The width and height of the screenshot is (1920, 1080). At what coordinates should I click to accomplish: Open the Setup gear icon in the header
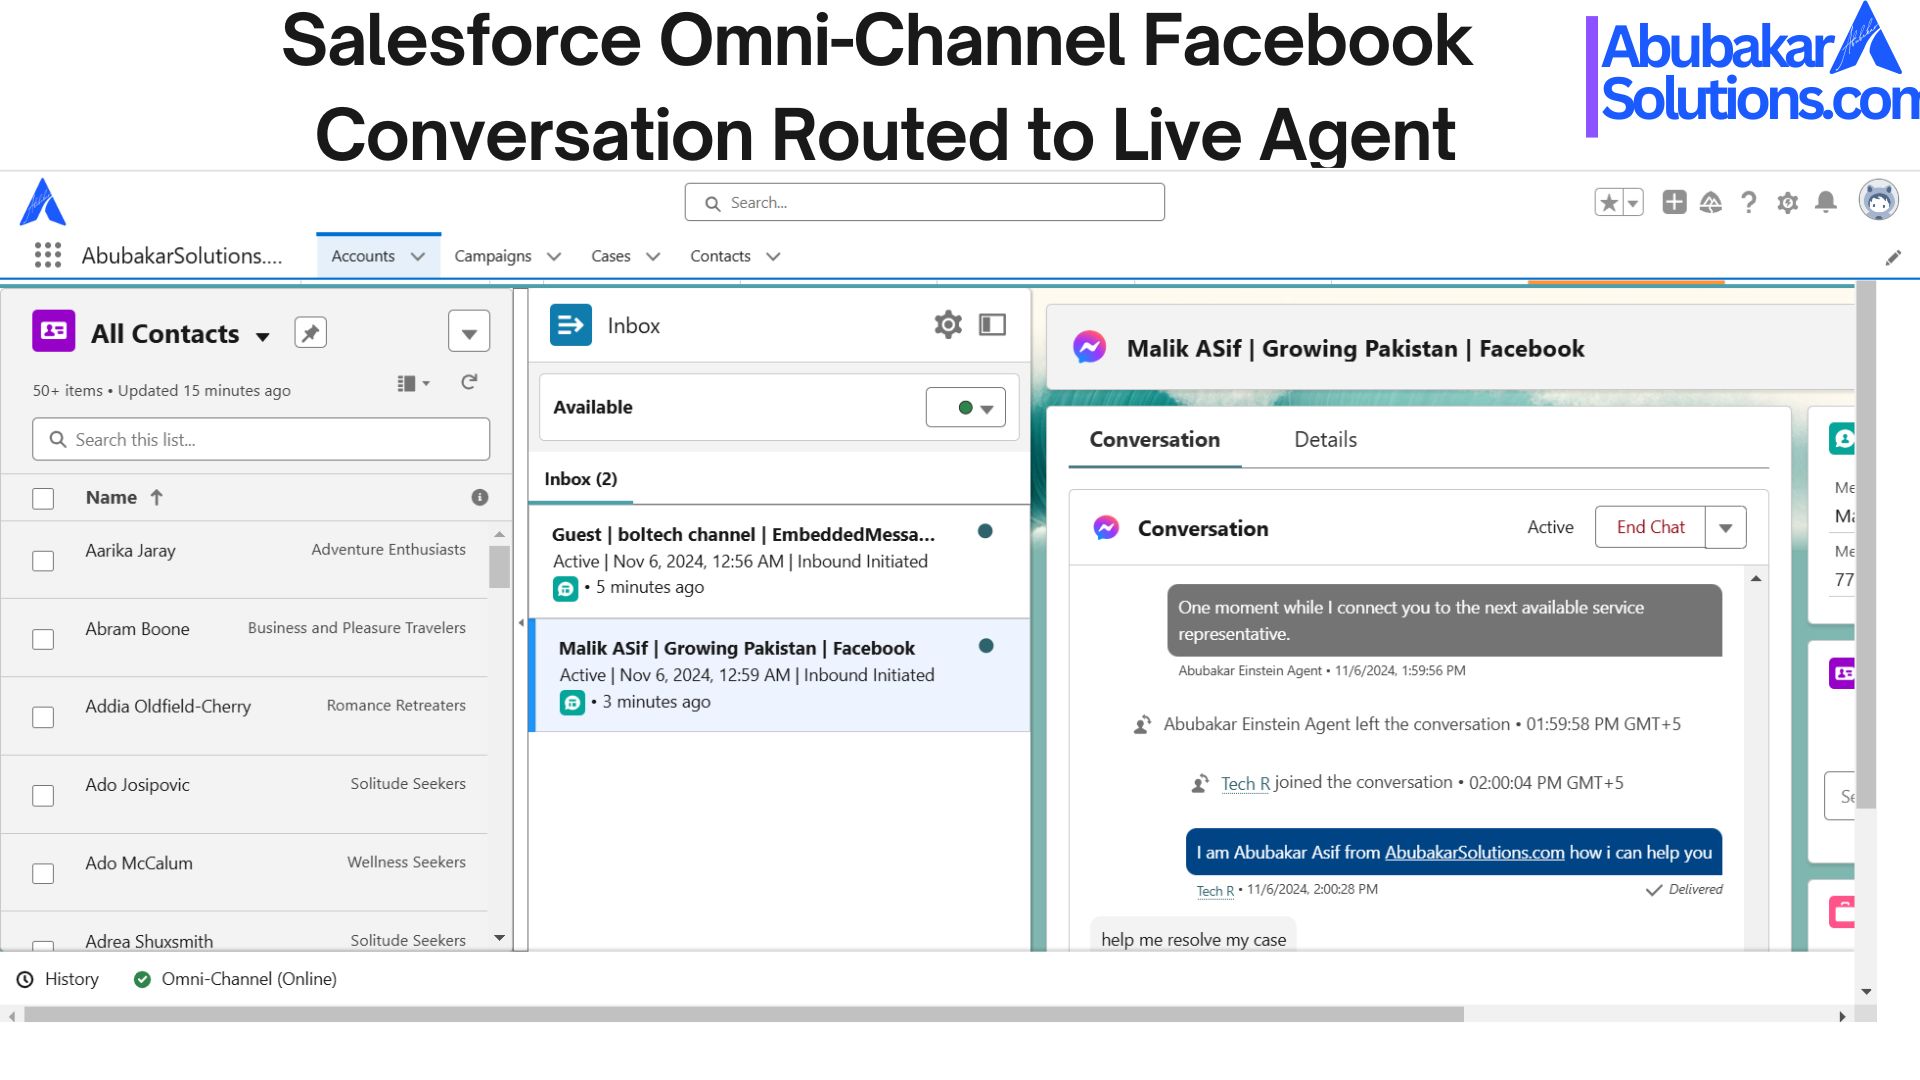(1787, 203)
